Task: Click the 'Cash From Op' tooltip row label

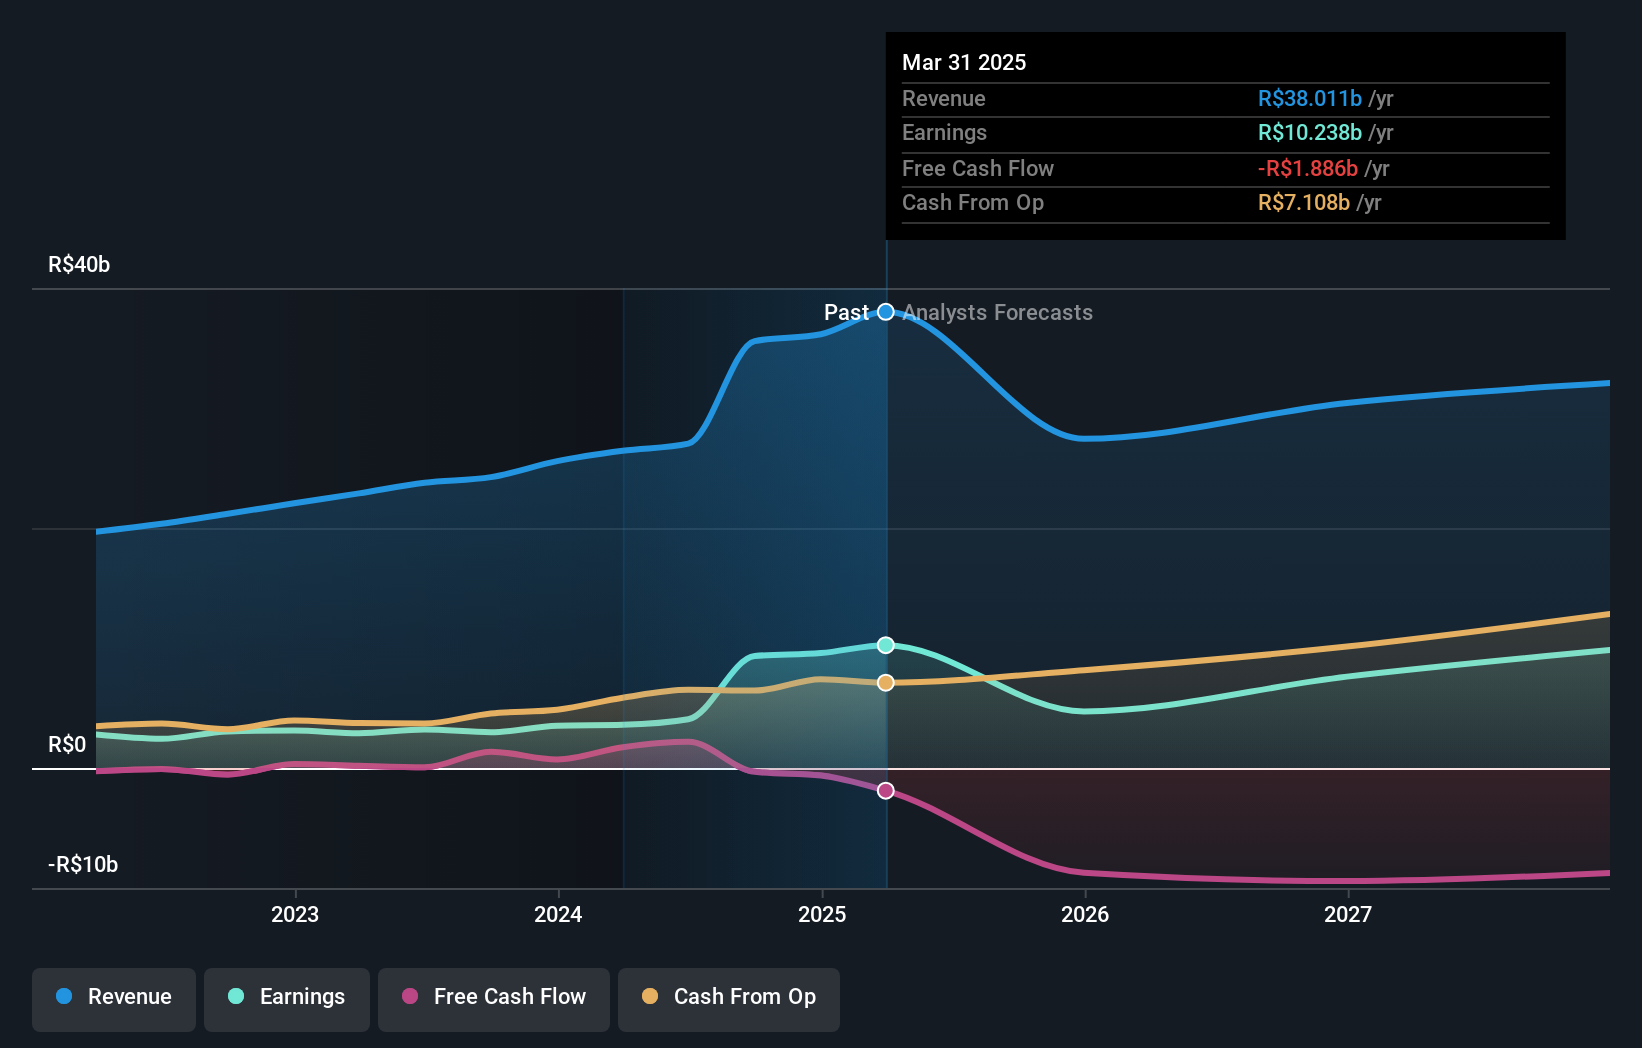Action: (x=973, y=202)
